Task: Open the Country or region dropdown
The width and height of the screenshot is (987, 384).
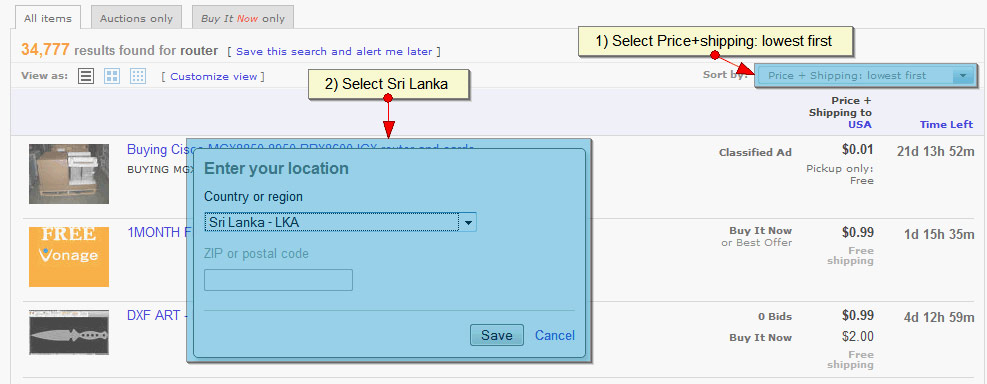Action: click(x=341, y=222)
